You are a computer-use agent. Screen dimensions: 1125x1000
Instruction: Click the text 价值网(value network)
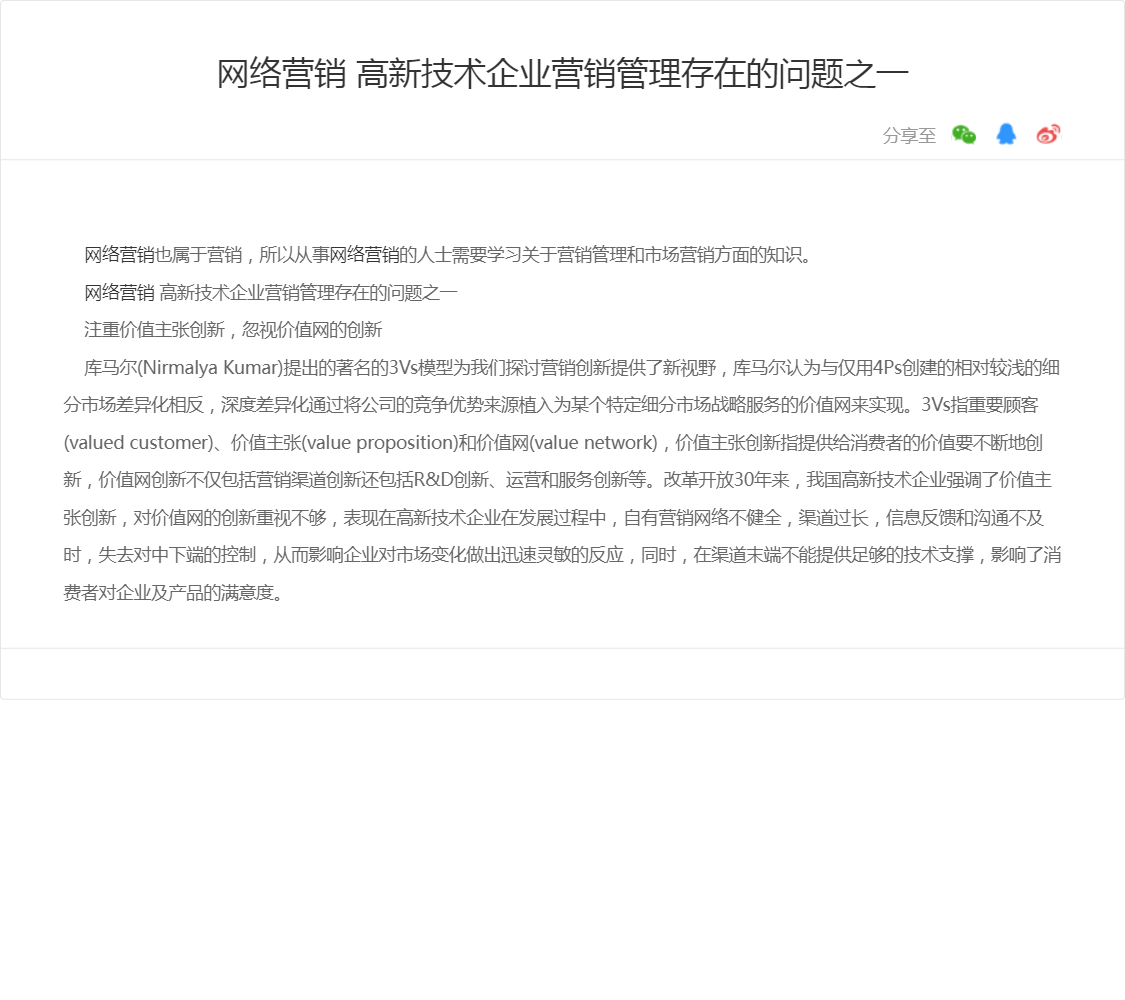(x=568, y=443)
